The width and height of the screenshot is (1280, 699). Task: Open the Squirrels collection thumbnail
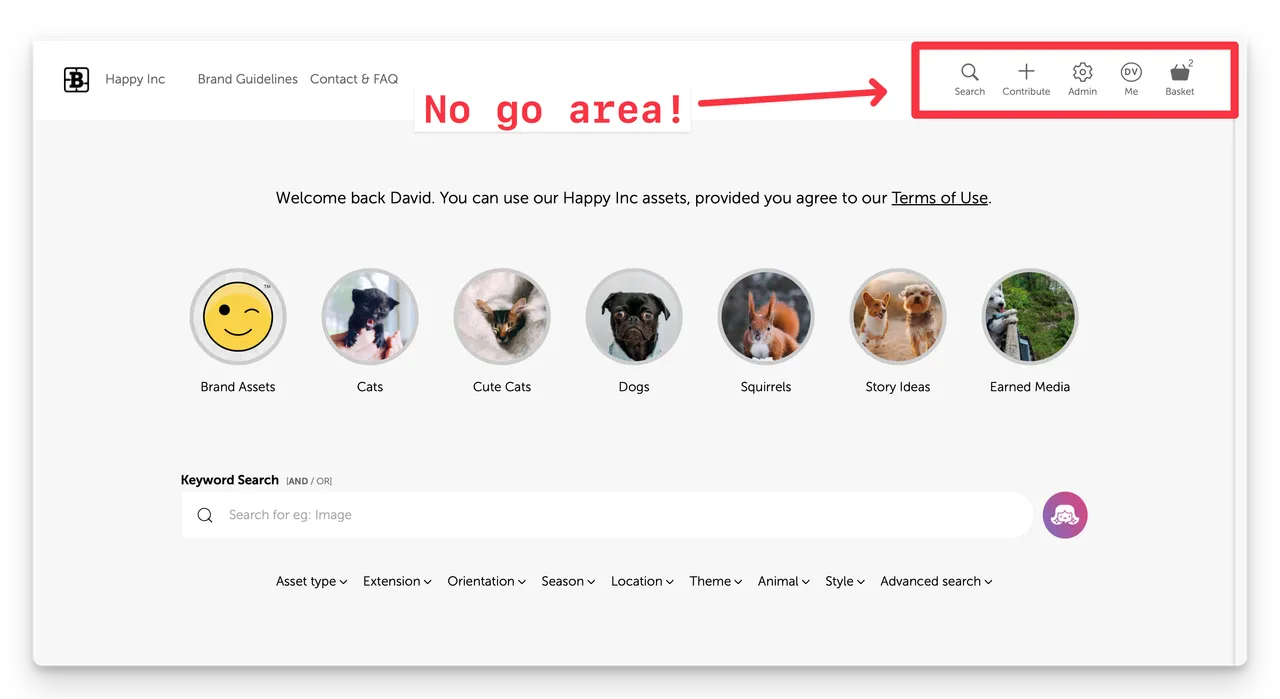click(x=766, y=316)
